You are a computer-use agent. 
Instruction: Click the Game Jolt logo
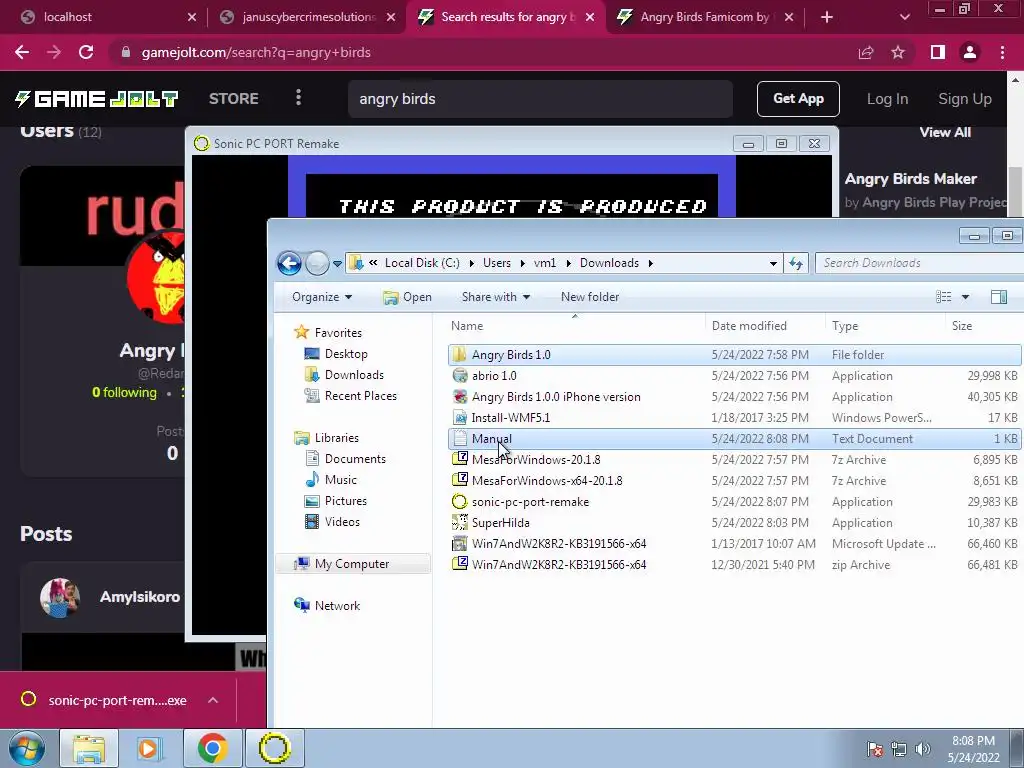pyautogui.click(x=97, y=99)
